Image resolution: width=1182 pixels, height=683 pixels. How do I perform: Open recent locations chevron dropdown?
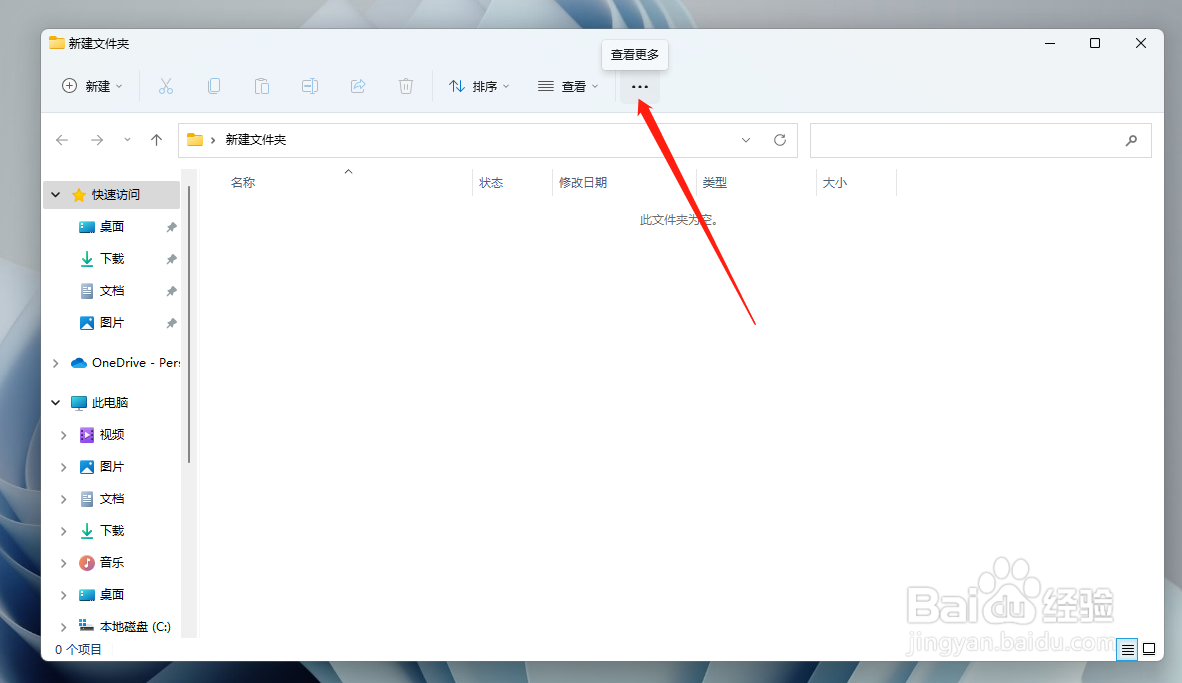pyautogui.click(x=127, y=140)
